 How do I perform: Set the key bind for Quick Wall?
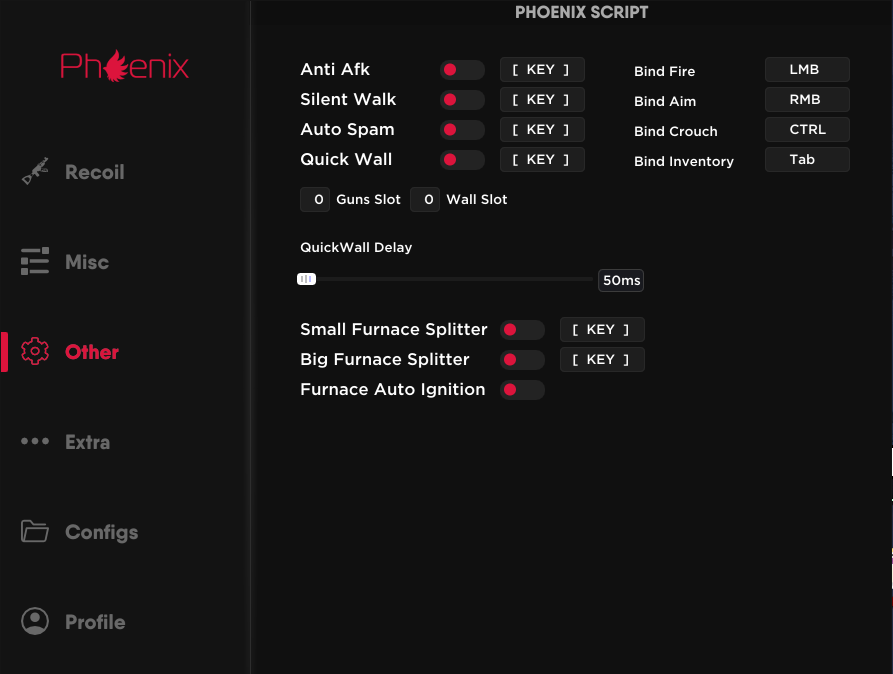pos(542,160)
